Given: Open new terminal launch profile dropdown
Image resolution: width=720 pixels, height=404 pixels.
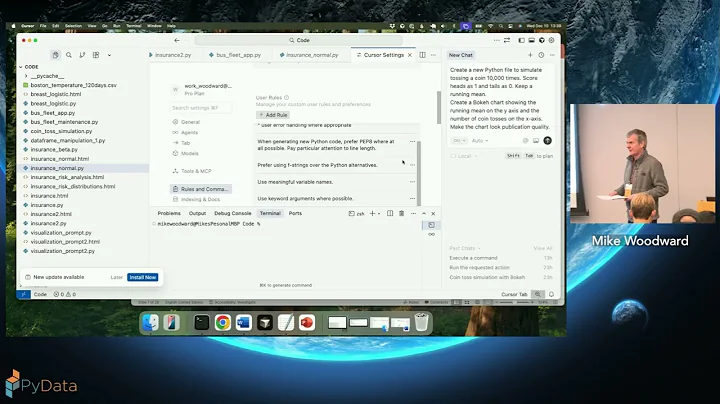Looking at the screenshot, I should click(379, 213).
